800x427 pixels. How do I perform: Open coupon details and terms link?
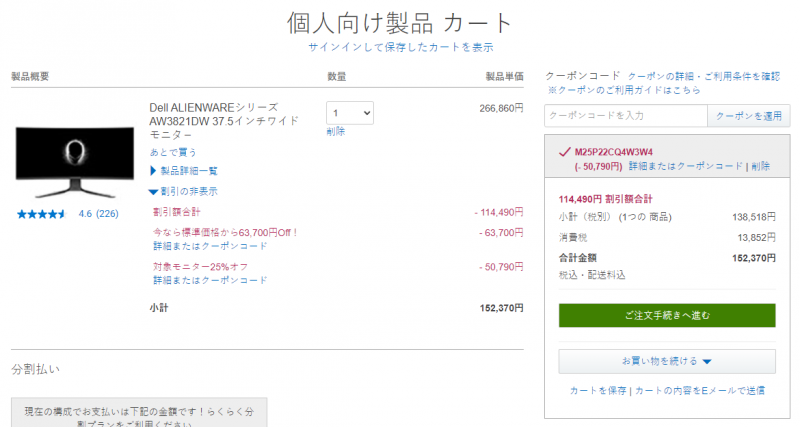click(x=704, y=76)
